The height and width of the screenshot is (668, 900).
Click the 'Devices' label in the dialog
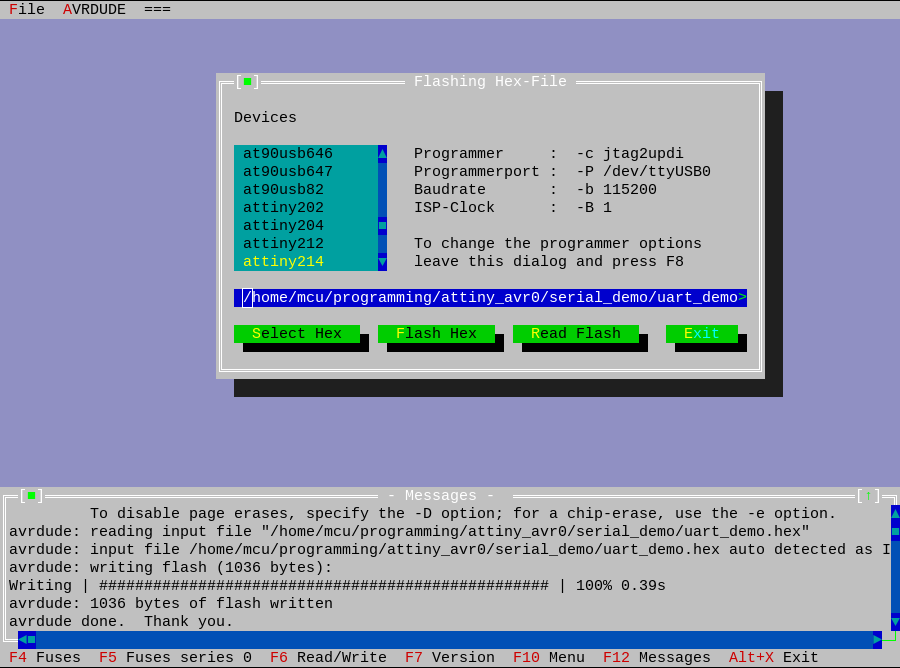pos(265,117)
